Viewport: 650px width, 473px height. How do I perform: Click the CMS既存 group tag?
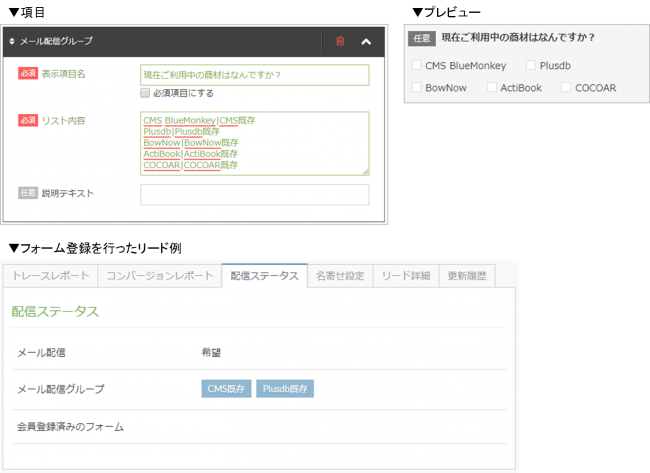click(226, 389)
